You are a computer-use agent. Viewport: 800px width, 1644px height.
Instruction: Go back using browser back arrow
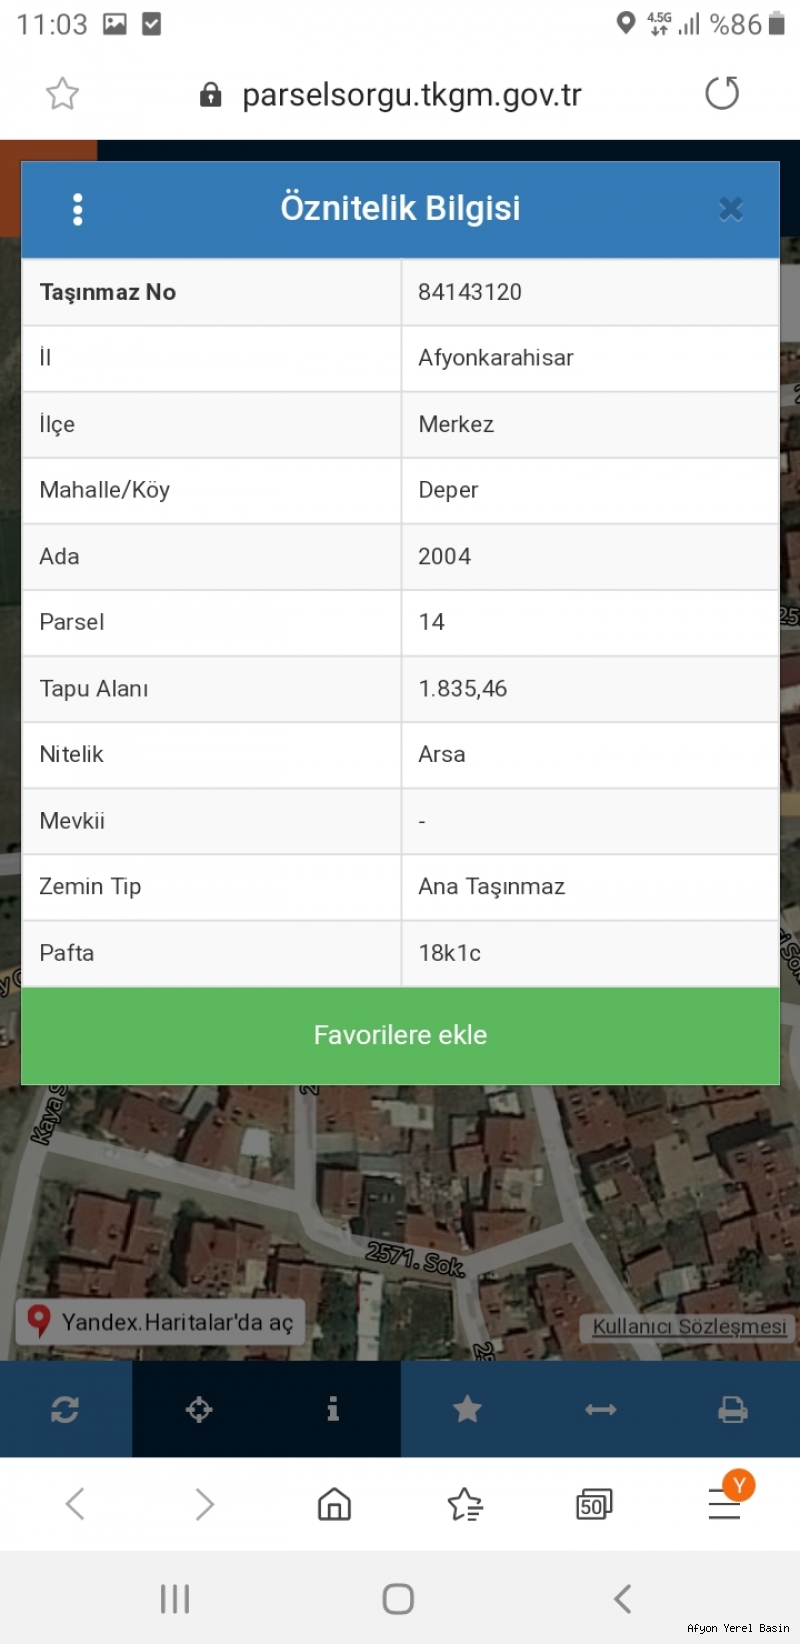pos(75,1504)
